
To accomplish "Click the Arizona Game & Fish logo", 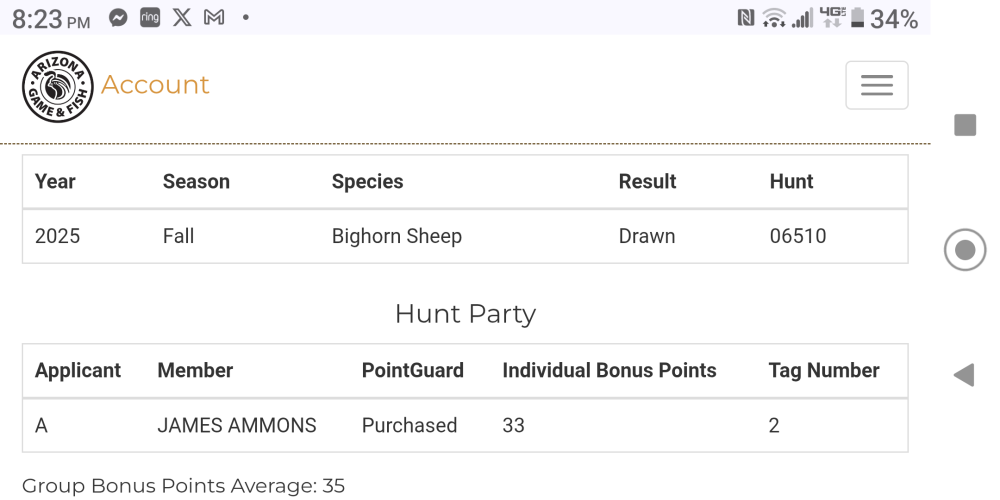I will 57,86.
